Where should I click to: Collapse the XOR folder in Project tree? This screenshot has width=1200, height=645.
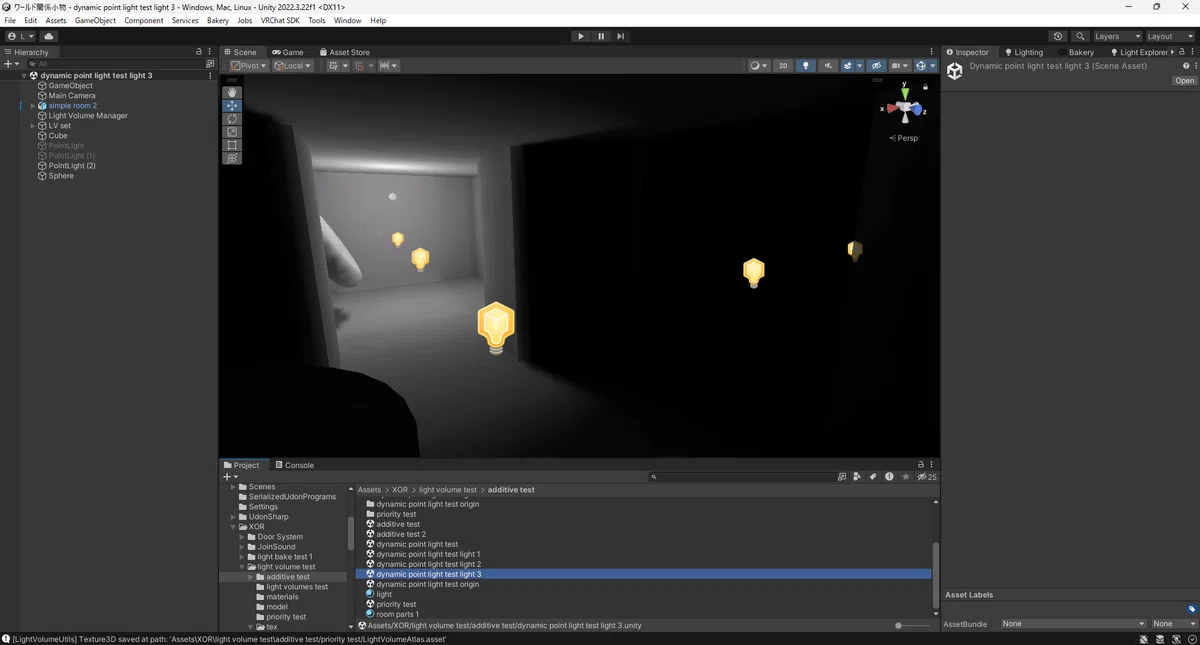pyautogui.click(x=233, y=527)
